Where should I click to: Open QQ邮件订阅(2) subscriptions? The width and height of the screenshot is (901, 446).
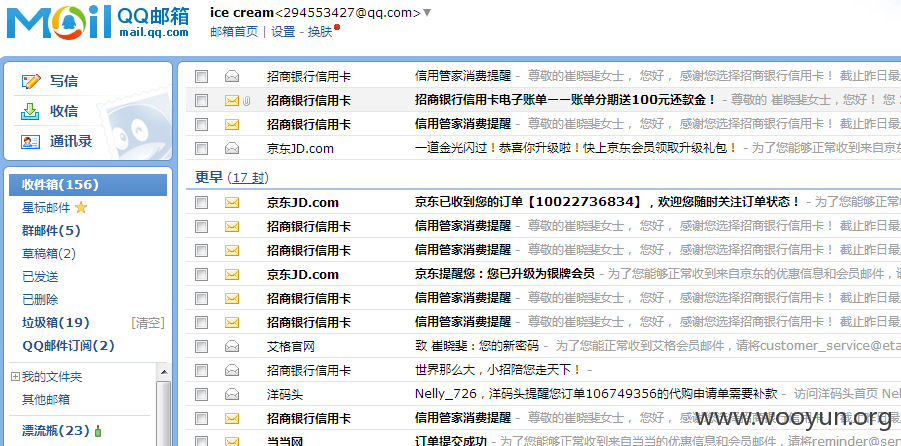click(x=68, y=345)
